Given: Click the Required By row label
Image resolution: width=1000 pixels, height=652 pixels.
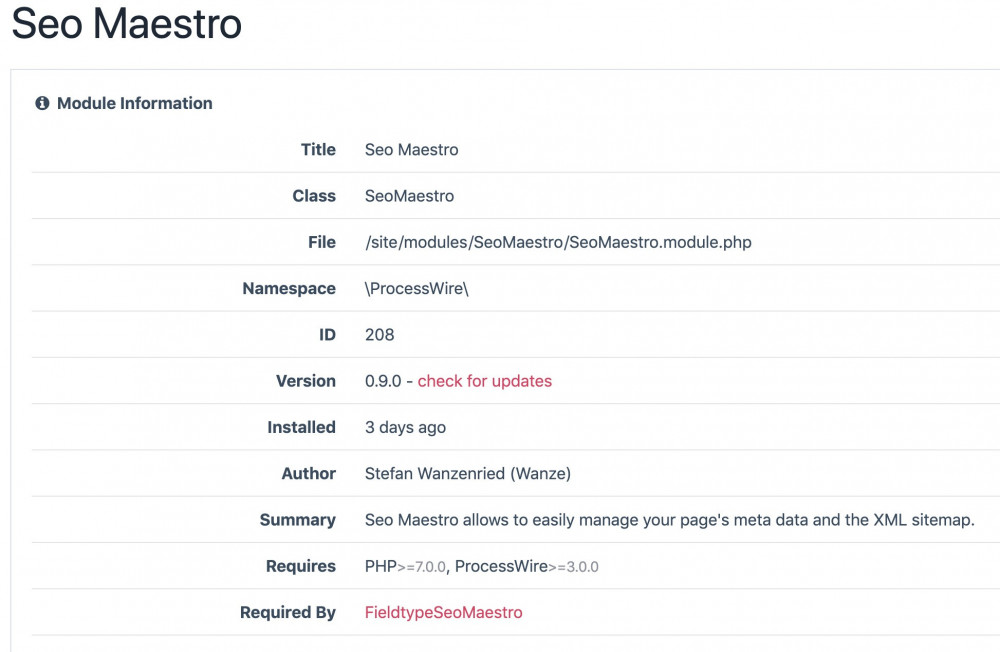Looking at the screenshot, I should [x=287, y=612].
